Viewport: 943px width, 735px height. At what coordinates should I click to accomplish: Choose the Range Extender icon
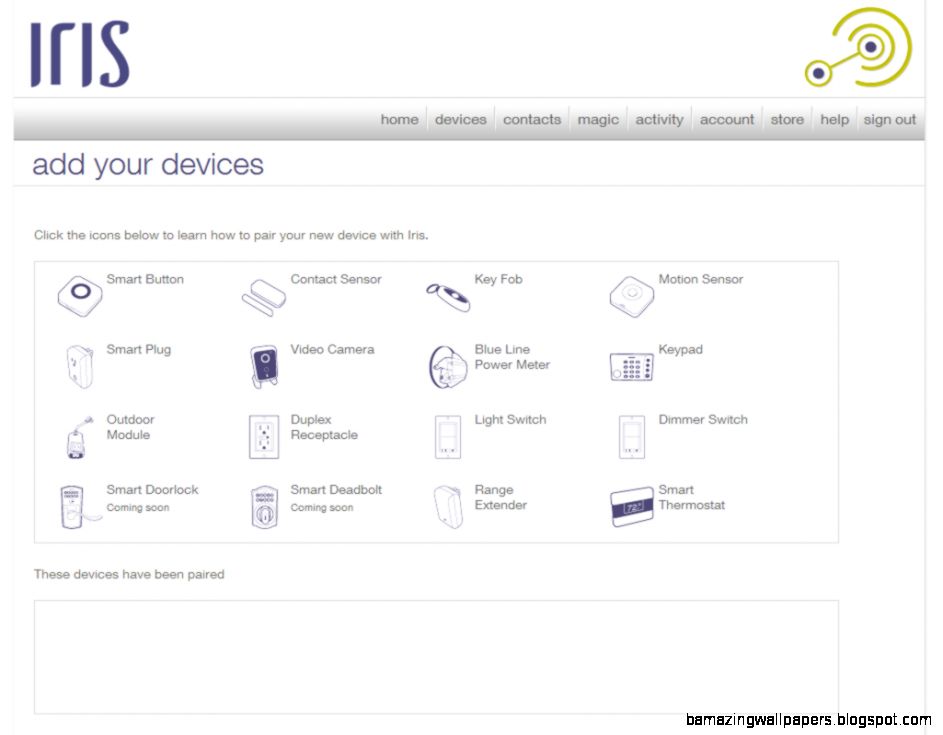pos(448,507)
